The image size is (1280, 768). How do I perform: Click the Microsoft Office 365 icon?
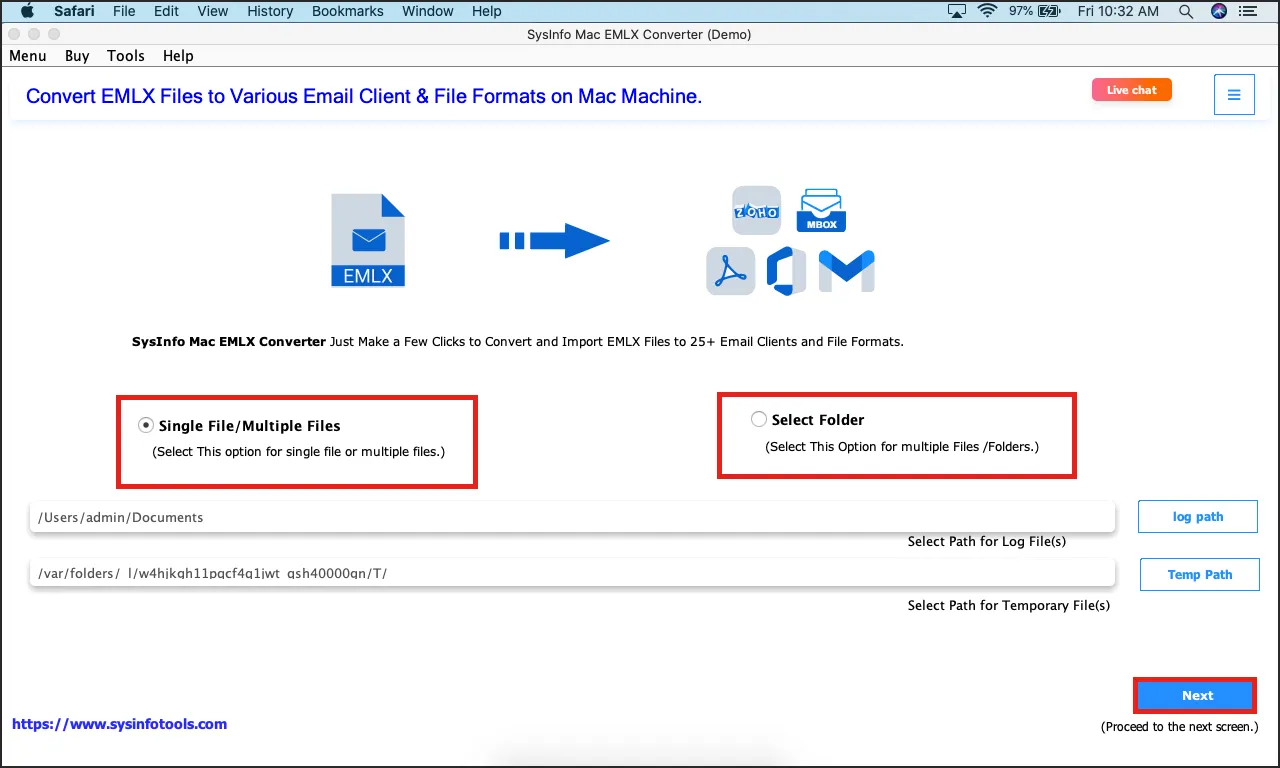click(x=786, y=271)
